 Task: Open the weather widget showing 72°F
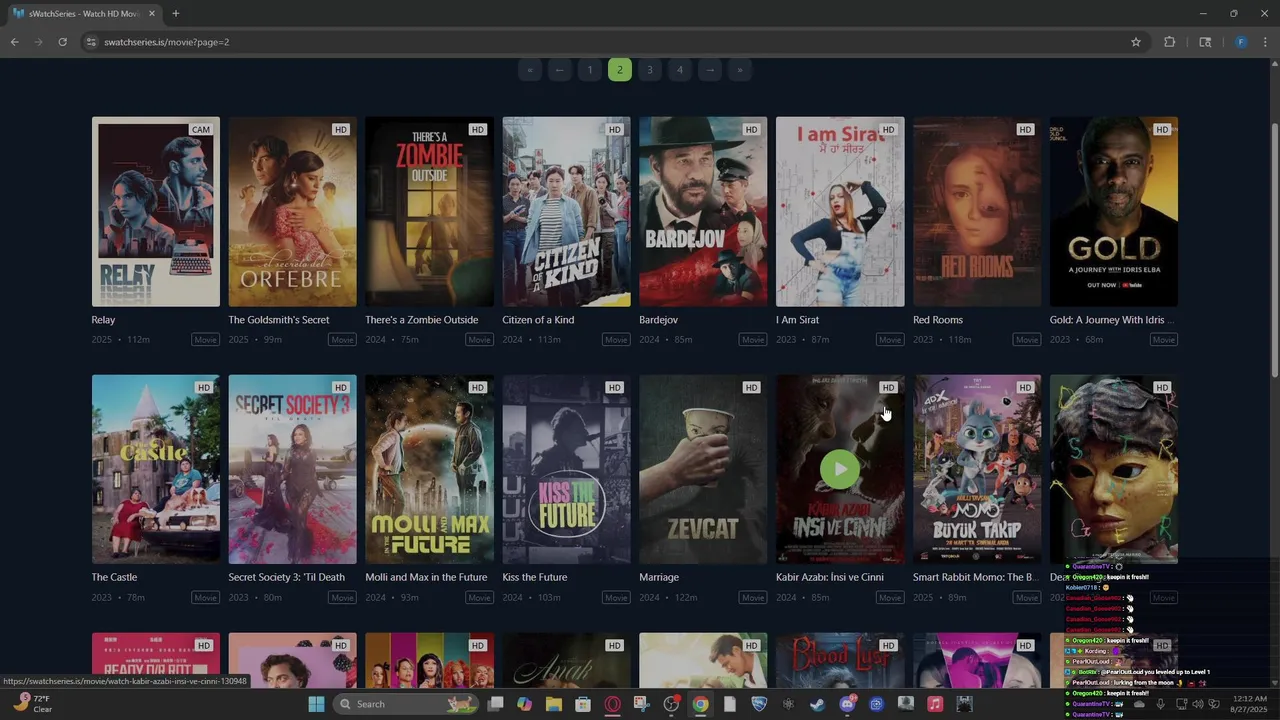32,703
